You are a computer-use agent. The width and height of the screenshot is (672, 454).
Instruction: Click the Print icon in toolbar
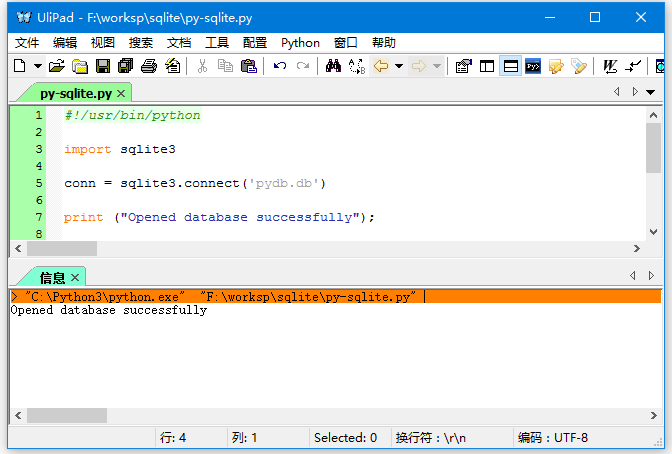pos(148,66)
